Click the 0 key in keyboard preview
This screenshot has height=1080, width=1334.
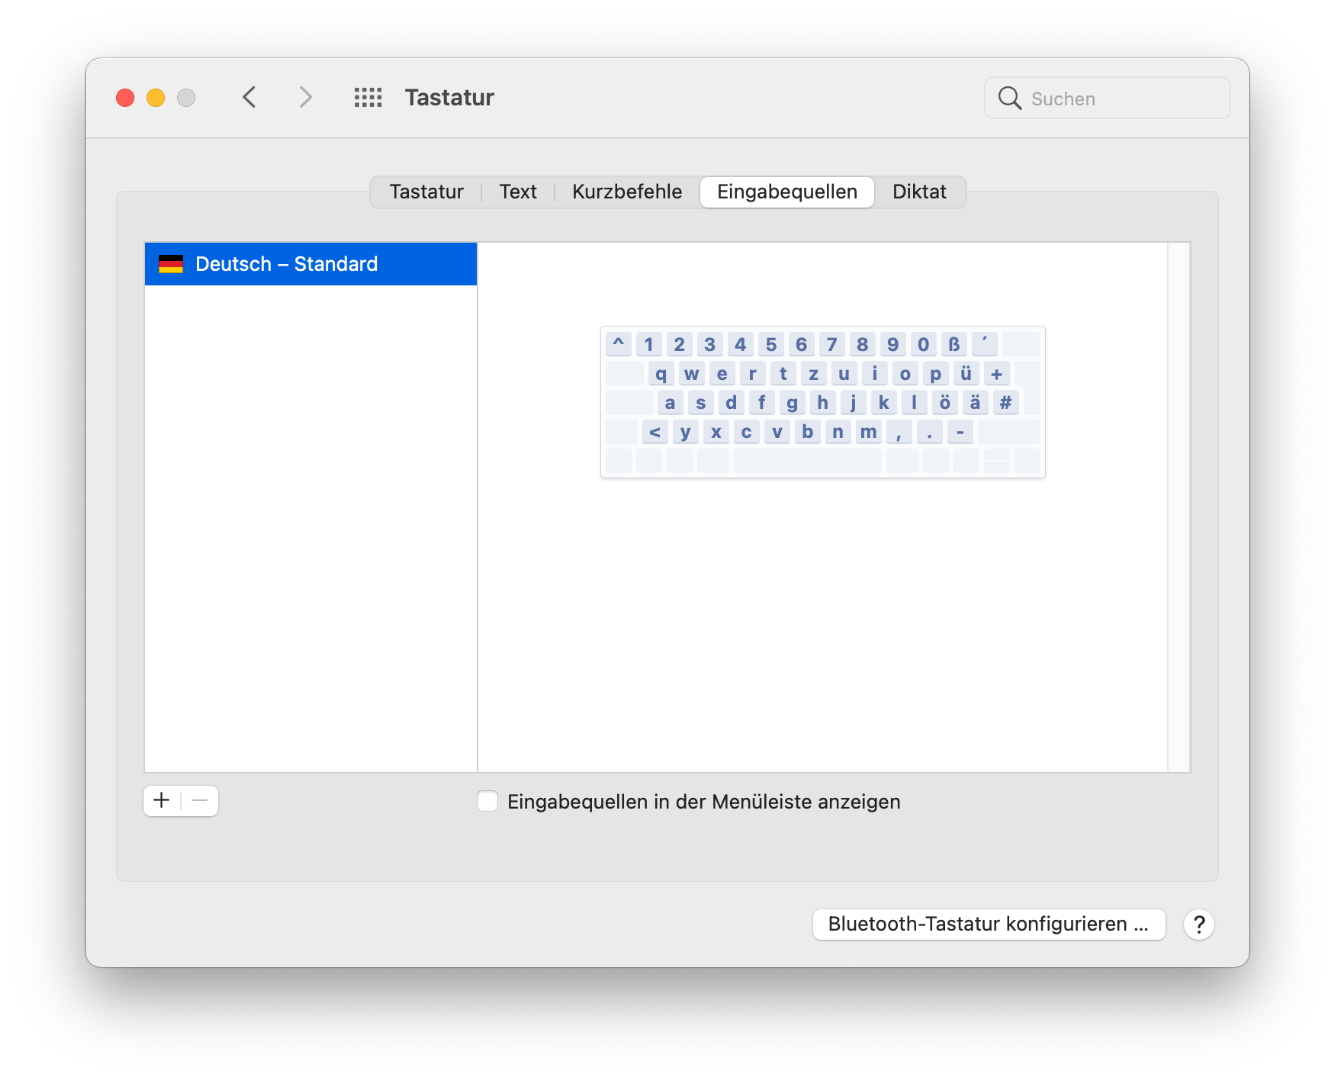tap(924, 345)
